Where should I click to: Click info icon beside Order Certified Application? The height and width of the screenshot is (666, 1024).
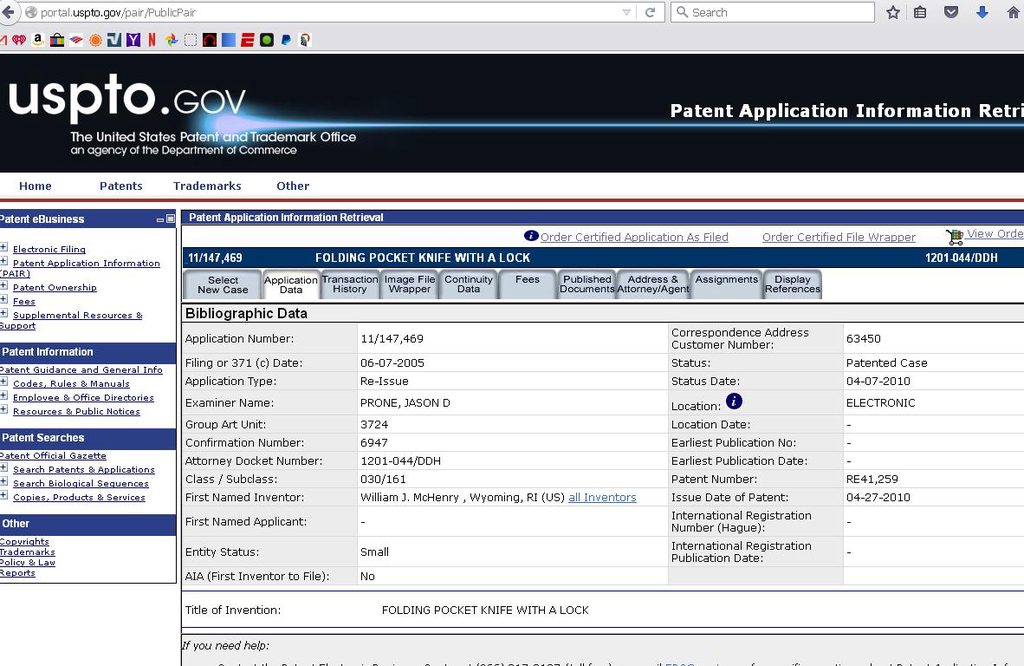coord(531,236)
